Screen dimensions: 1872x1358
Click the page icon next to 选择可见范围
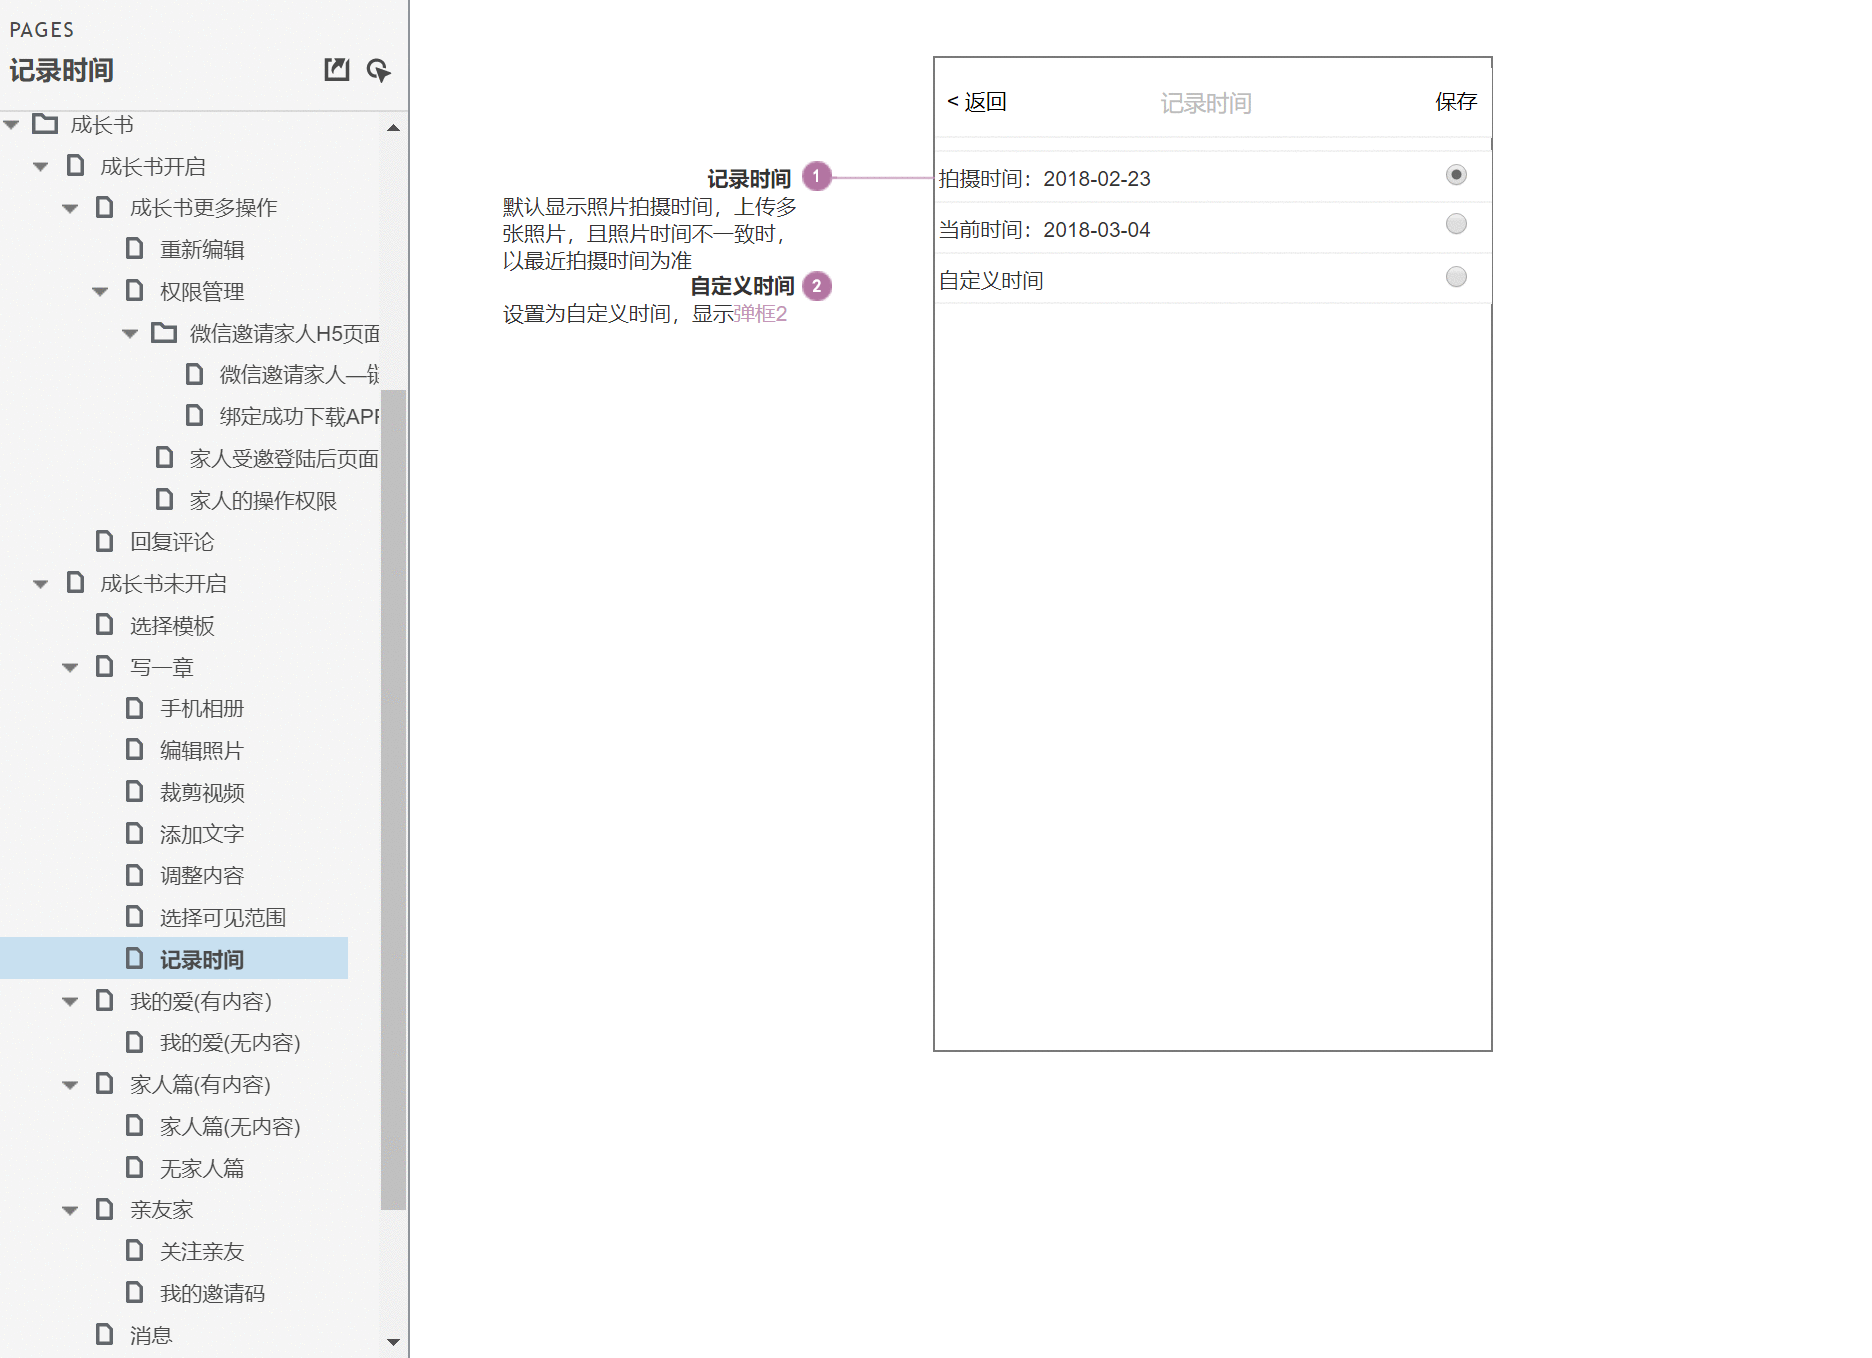click(135, 916)
